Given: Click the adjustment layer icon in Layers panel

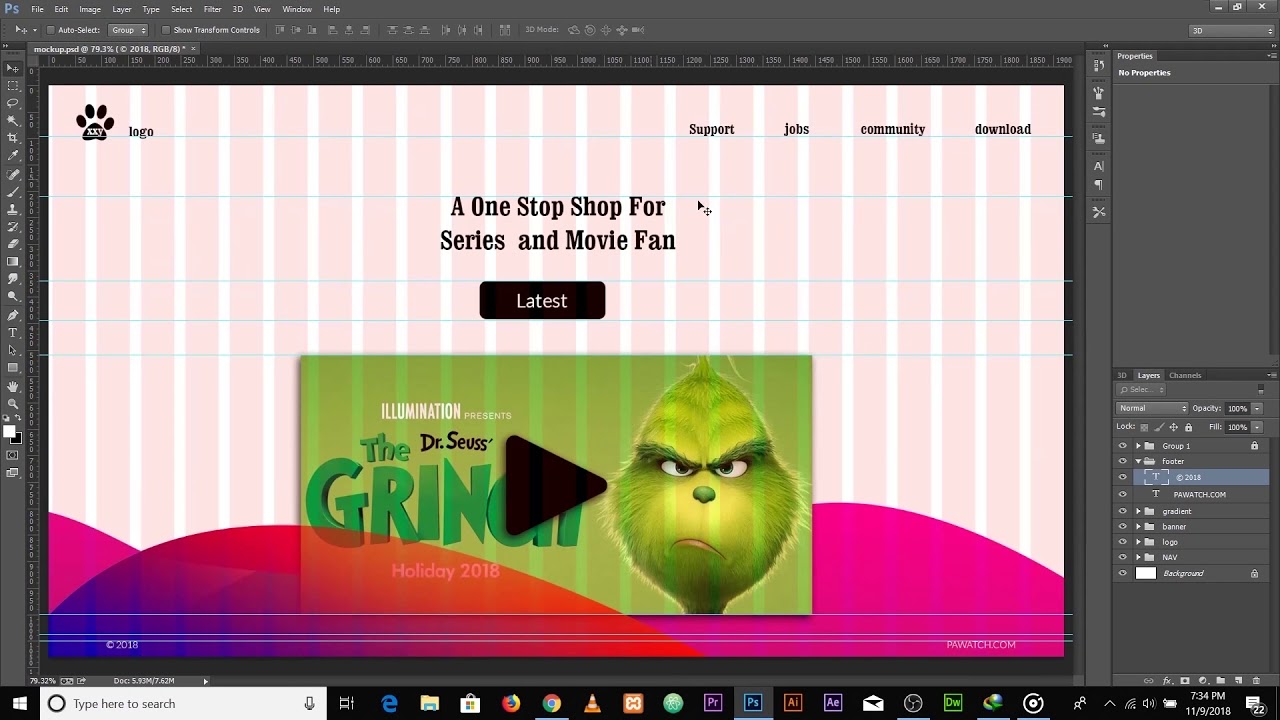Looking at the screenshot, I should [x=1203, y=681].
